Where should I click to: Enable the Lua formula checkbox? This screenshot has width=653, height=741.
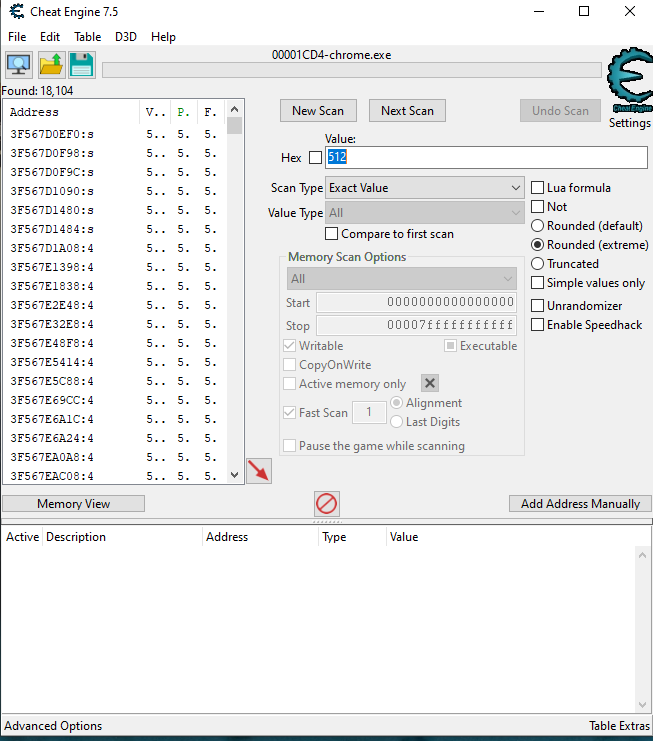537,188
